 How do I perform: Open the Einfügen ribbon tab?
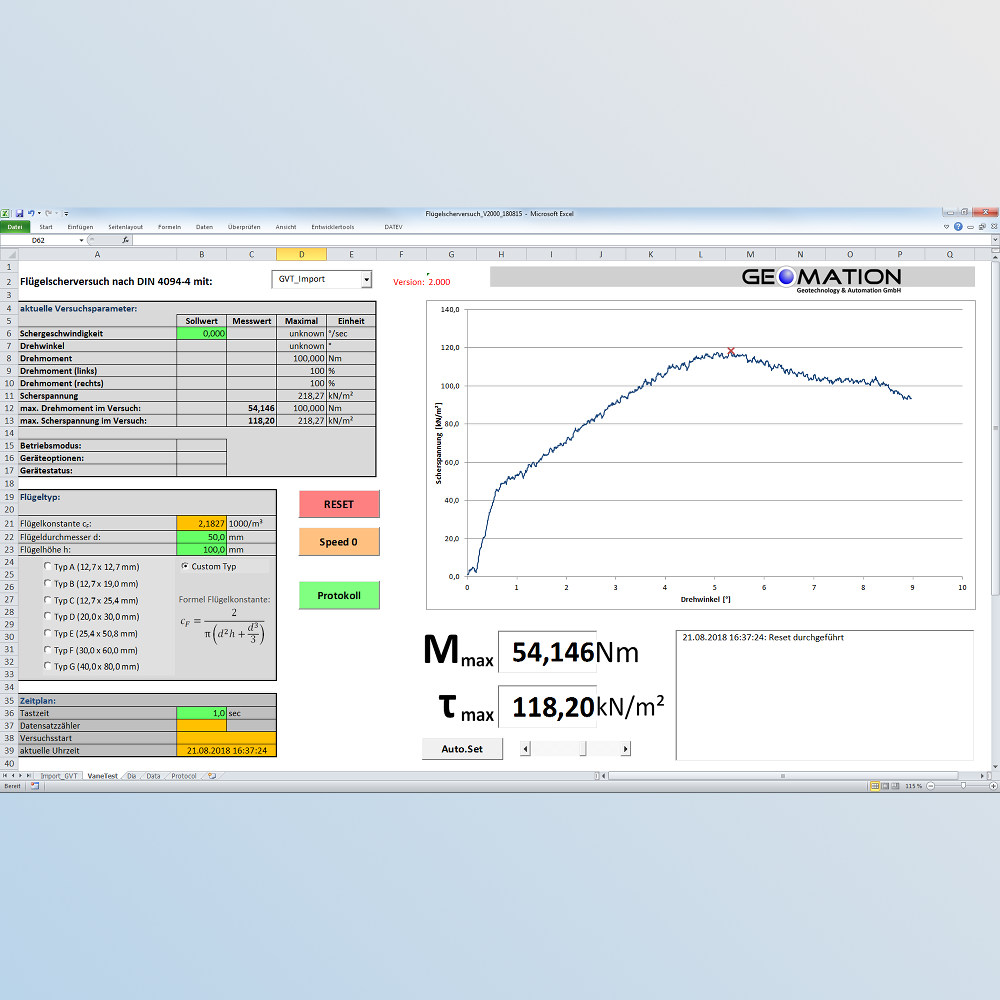(80, 227)
